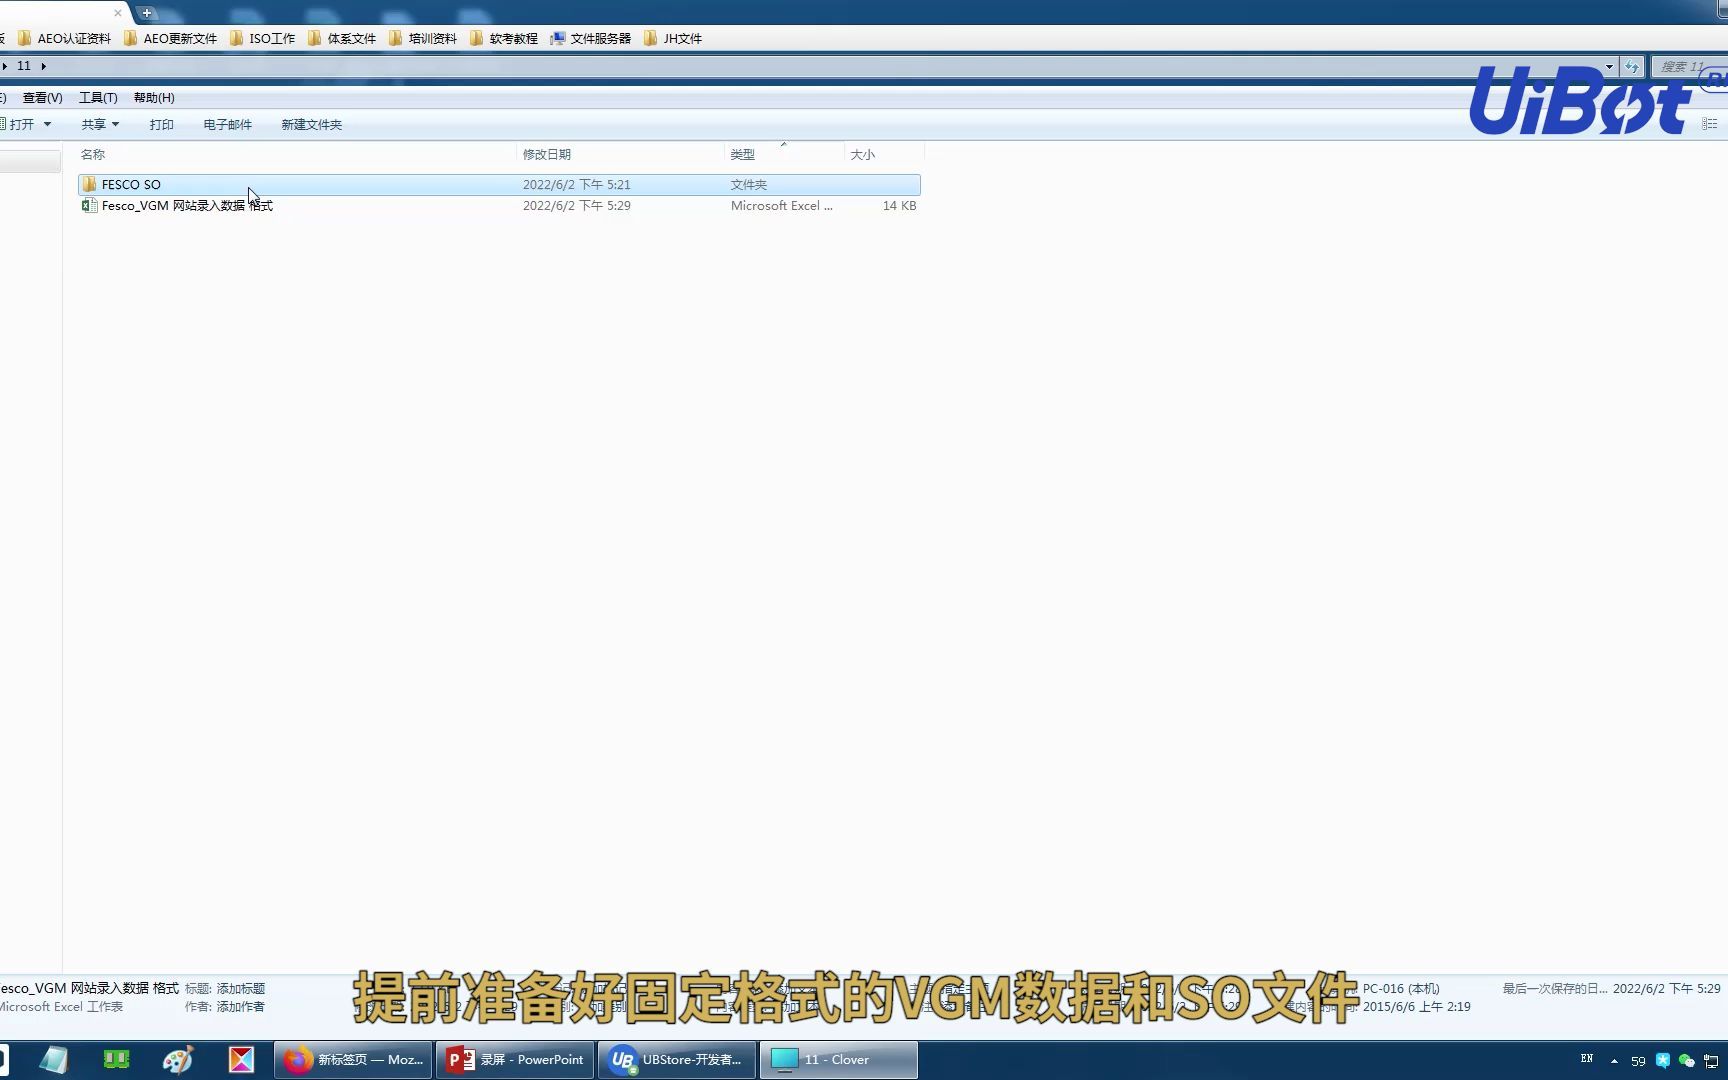Viewport: 1728px width, 1080px height.
Task: Open the AEO认证资料 bookmark folder
Action: (64, 38)
